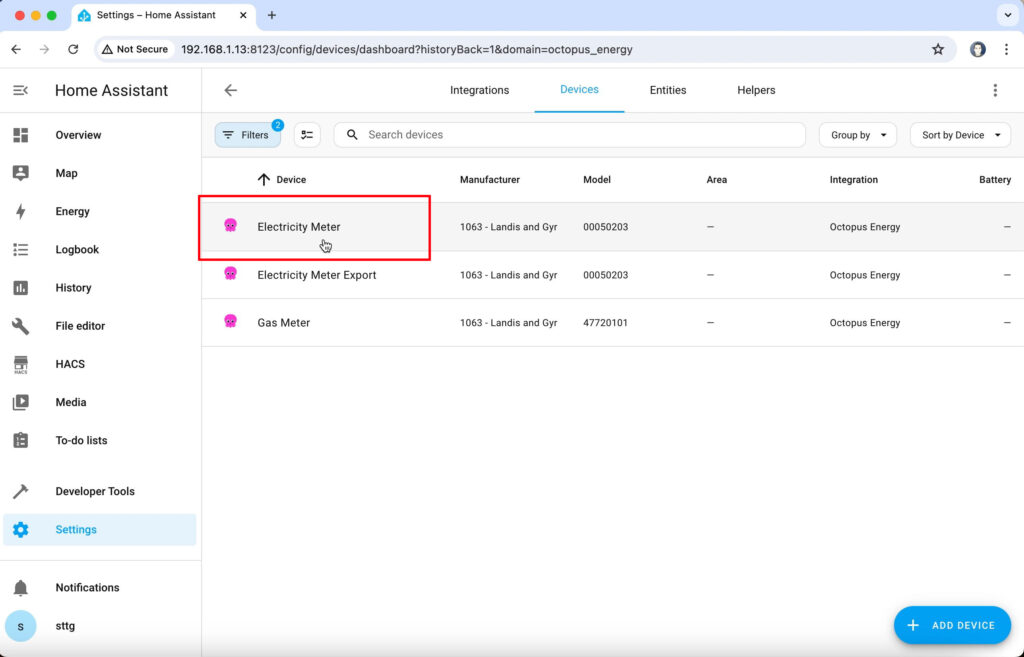The height and width of the screenshot is (657, 1024).
Task: Open the Gas Meter device
Action: [x=613, y=323]
